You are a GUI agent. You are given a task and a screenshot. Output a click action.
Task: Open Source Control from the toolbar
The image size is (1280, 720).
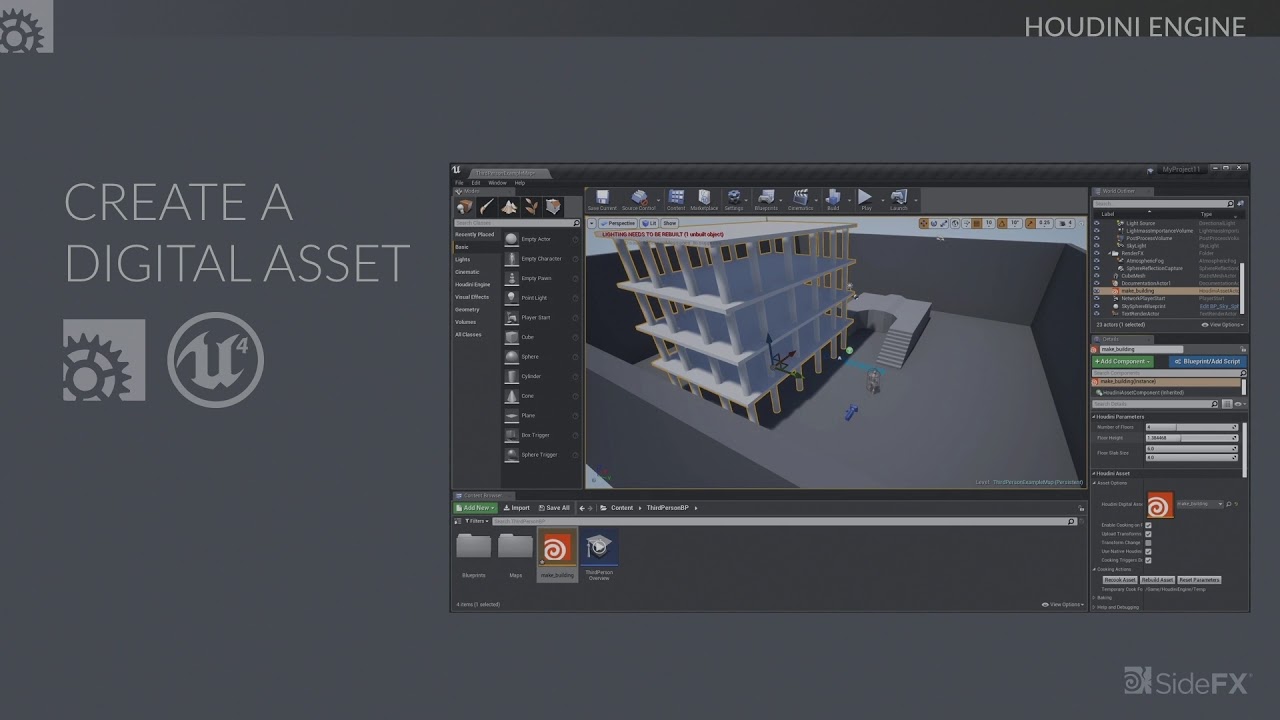(639, 197)
